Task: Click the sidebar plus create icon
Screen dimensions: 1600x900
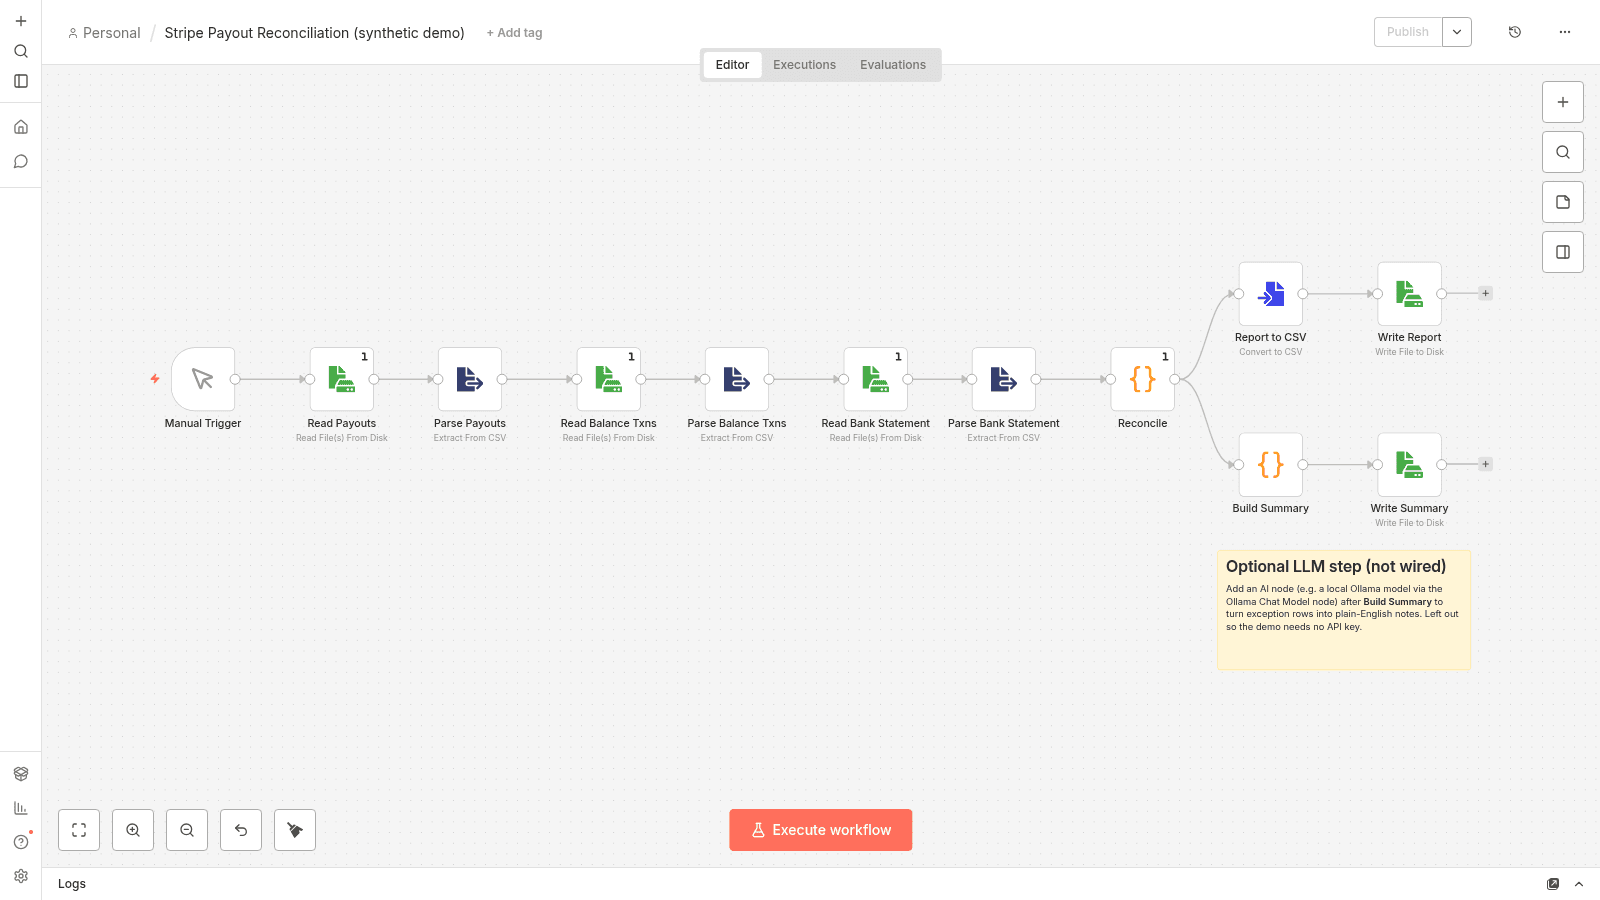Action: click(21, 21)
